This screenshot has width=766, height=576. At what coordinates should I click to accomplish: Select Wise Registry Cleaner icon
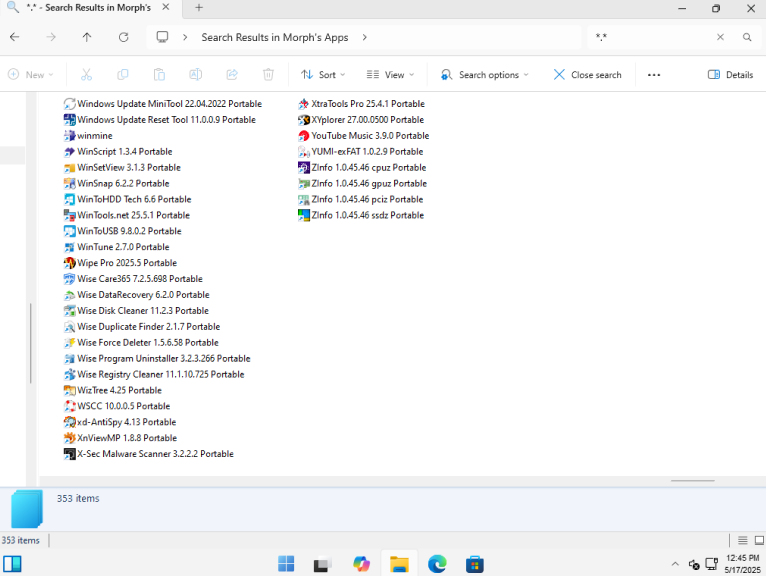(x=69, y=374)
